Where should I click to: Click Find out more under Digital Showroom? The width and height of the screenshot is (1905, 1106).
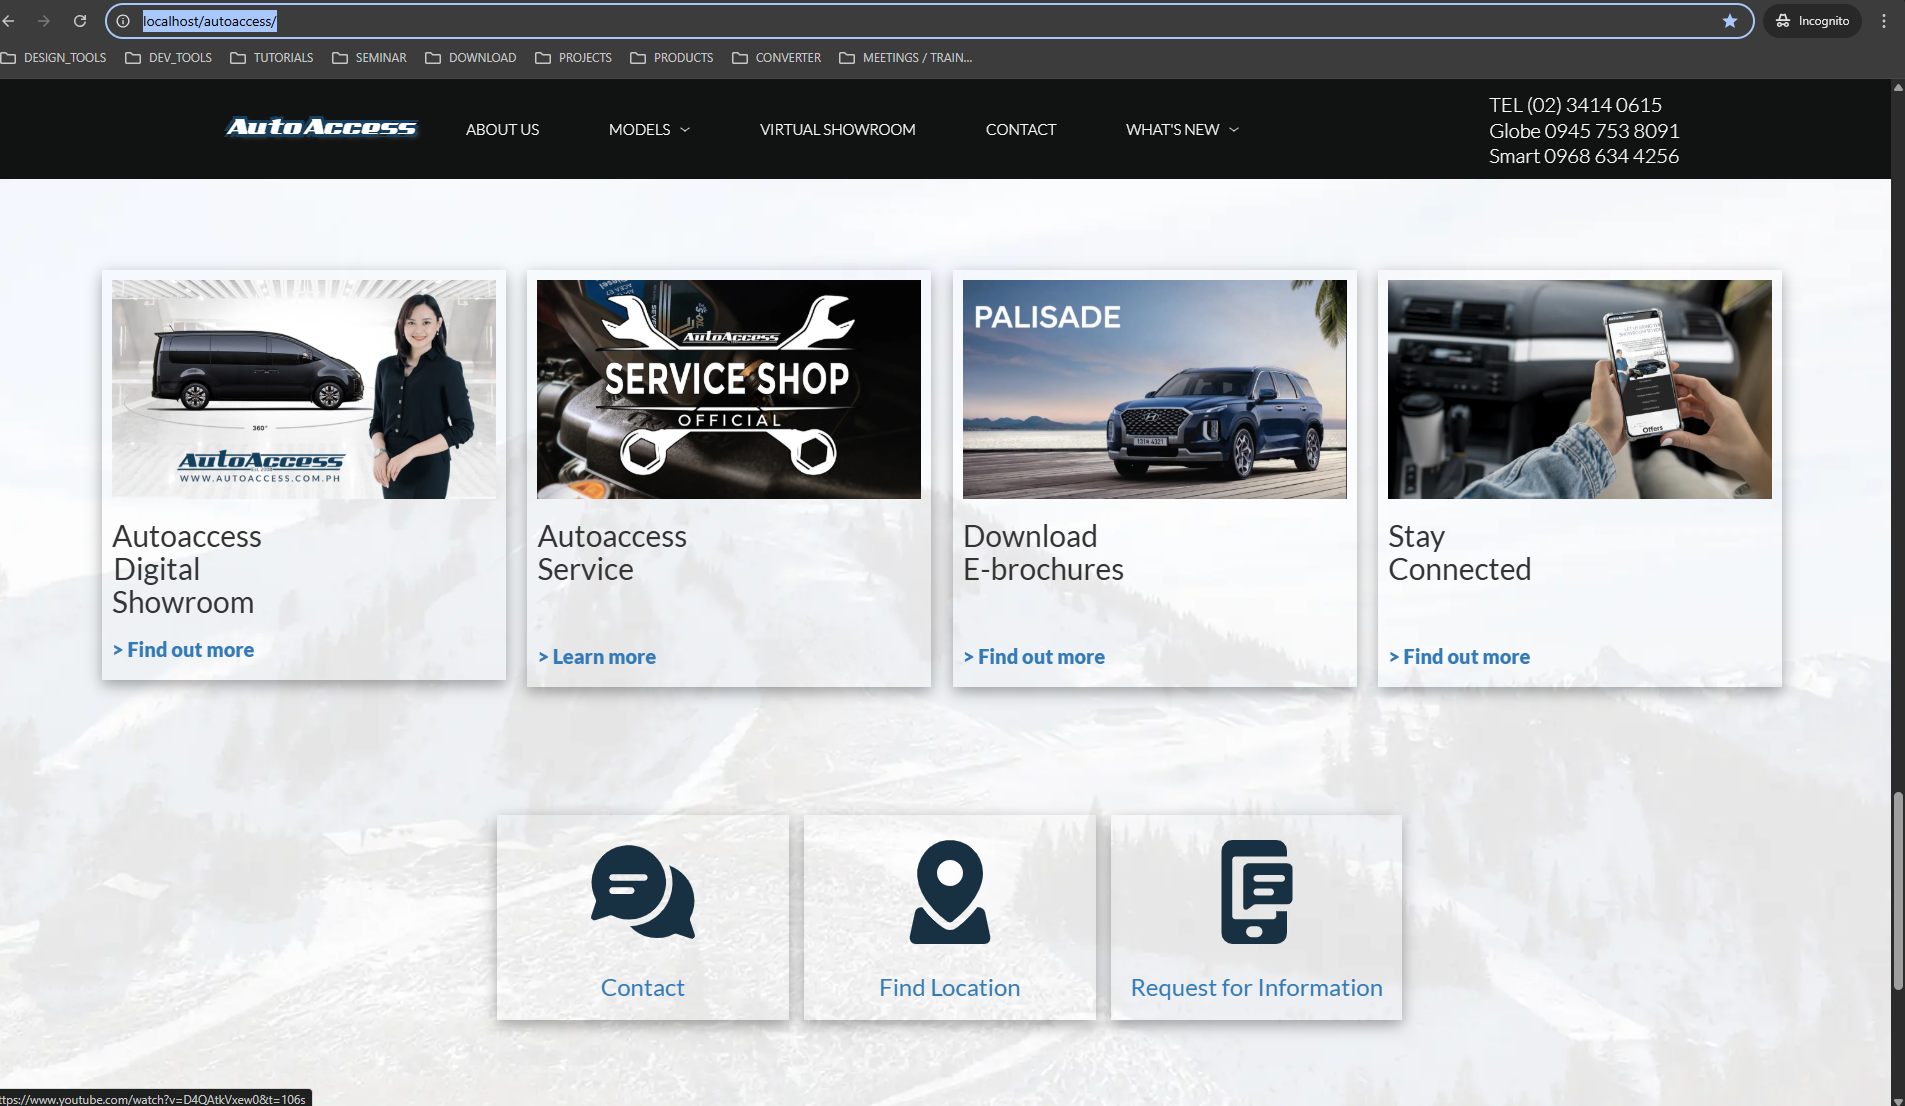tap(183, 650)
